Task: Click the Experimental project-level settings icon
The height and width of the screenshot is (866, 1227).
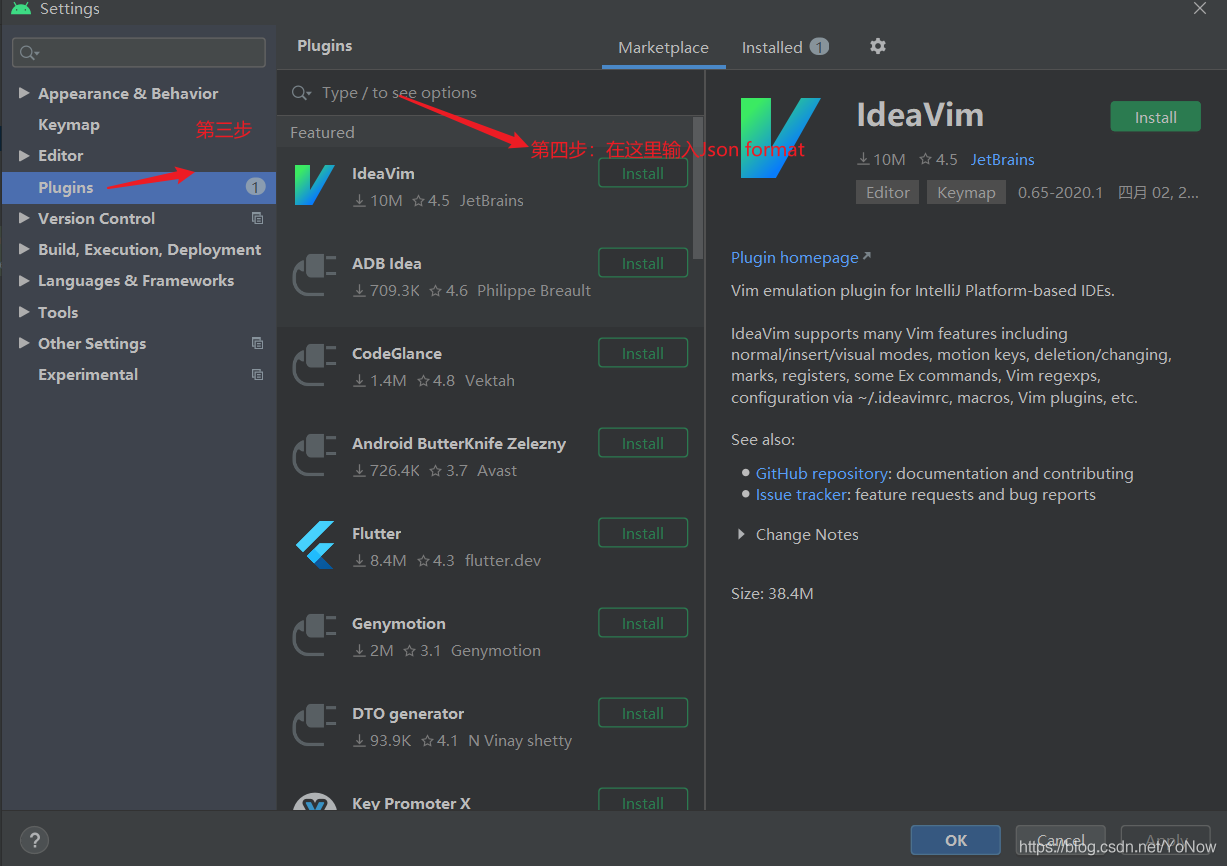Action: (257, 374)
